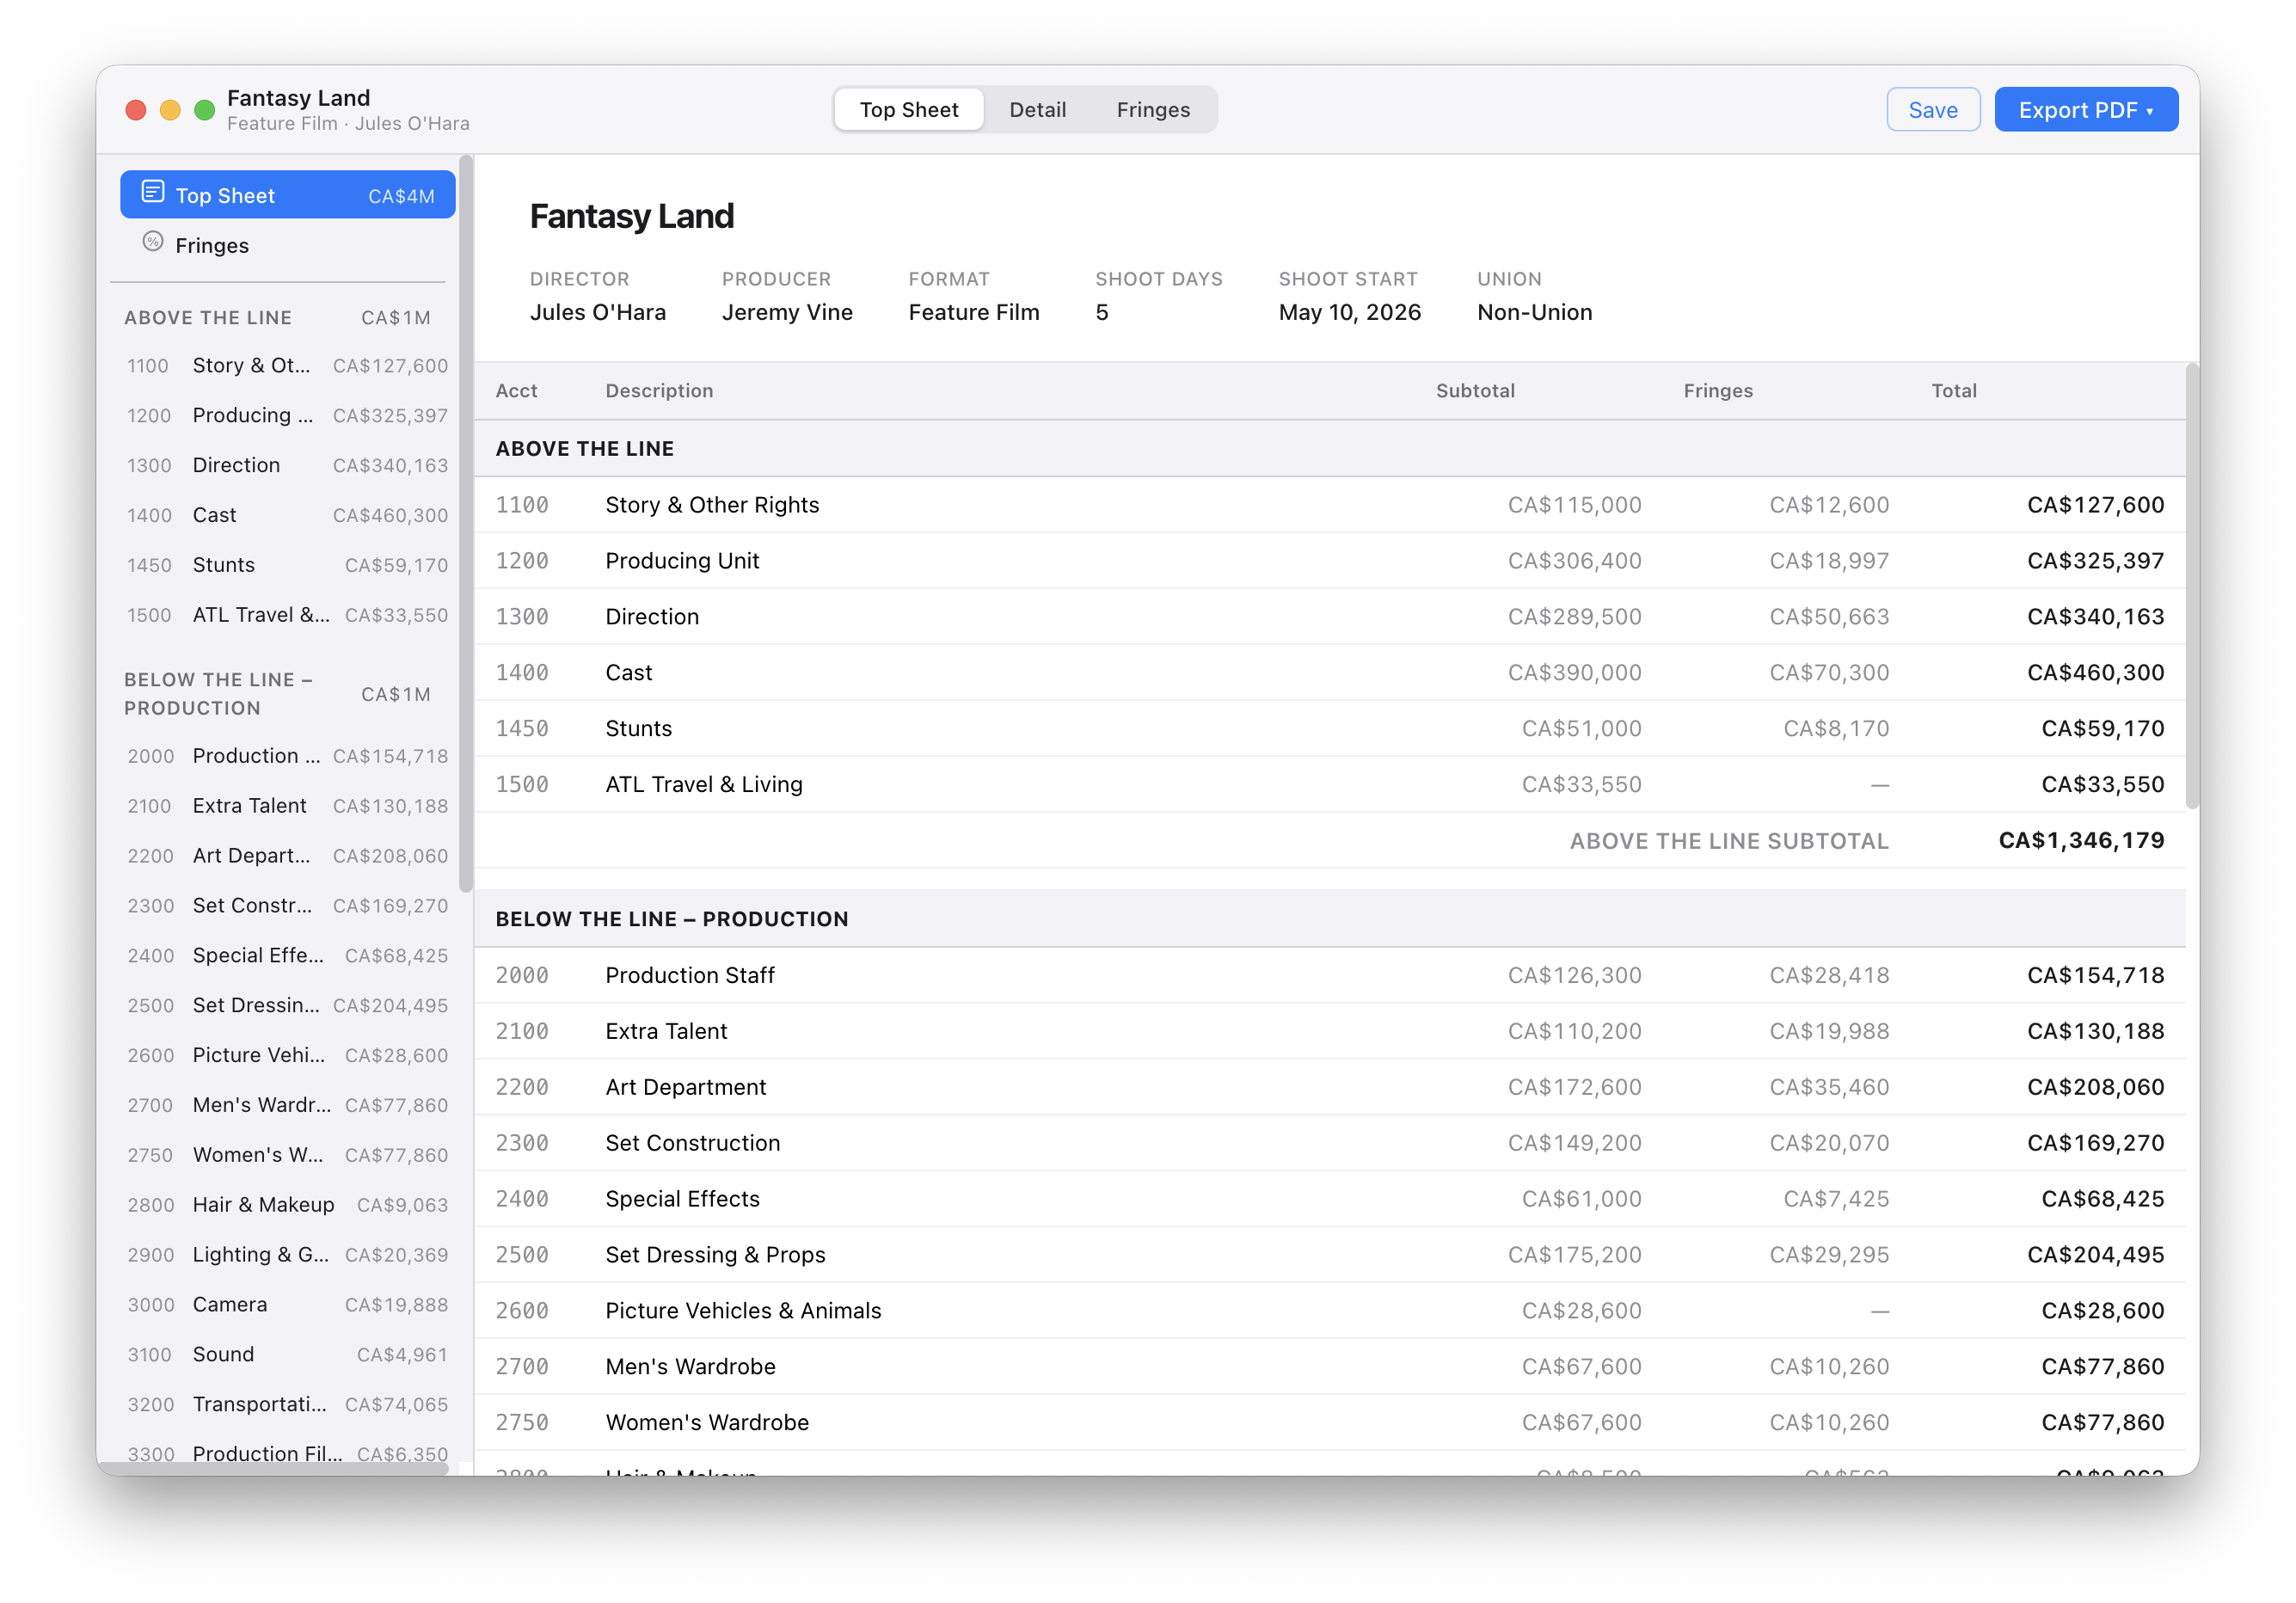Select sidebar account 2700 Men's Wardr...
Screen dimensions: 2296x1603
click(288, 1107)
